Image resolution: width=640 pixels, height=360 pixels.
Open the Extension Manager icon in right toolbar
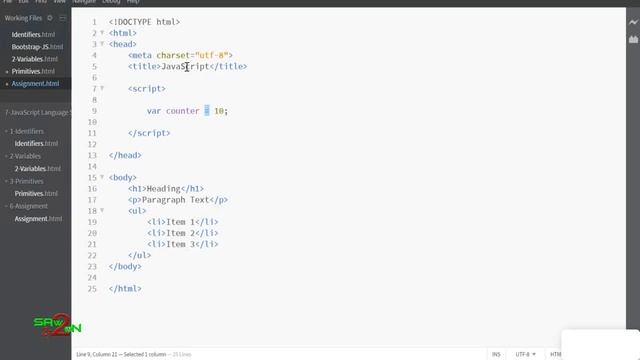(633, 40)
